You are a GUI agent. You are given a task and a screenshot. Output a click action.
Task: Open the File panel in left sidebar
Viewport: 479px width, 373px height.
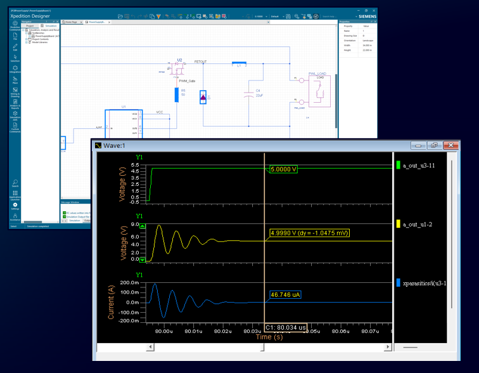[15, 36]
